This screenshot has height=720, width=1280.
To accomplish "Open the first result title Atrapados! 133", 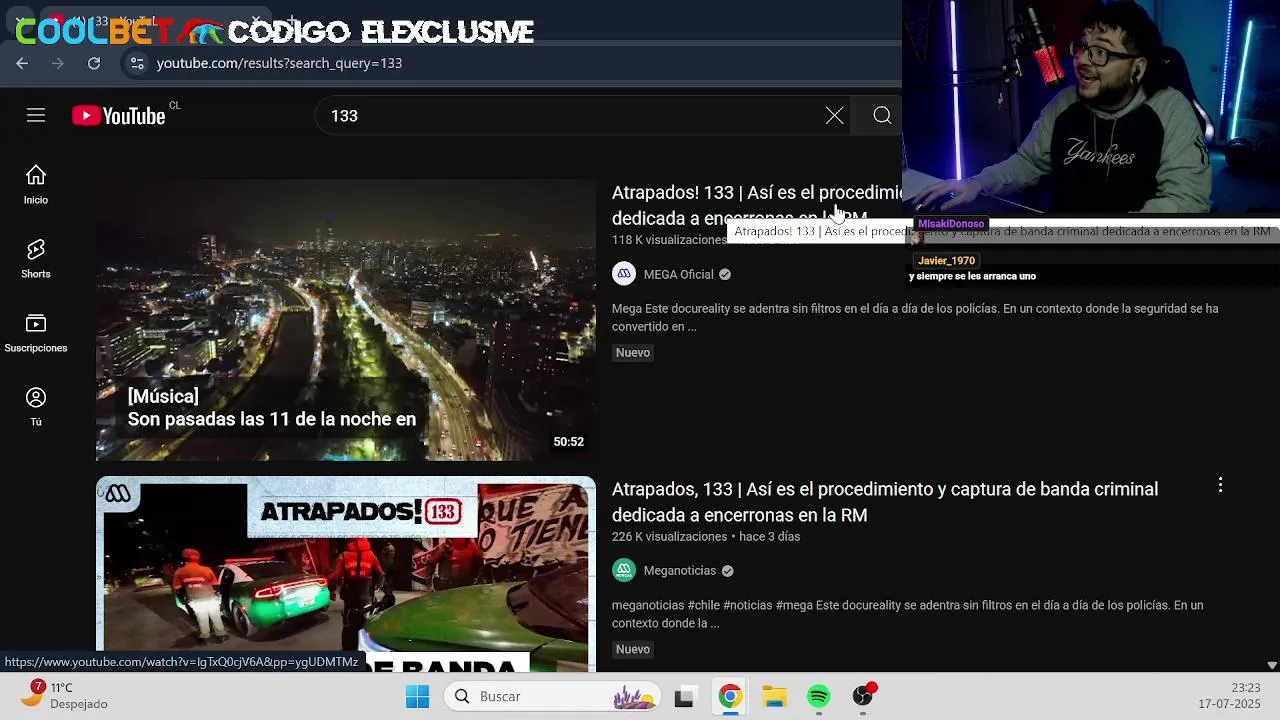I will (x=756, y=205).
